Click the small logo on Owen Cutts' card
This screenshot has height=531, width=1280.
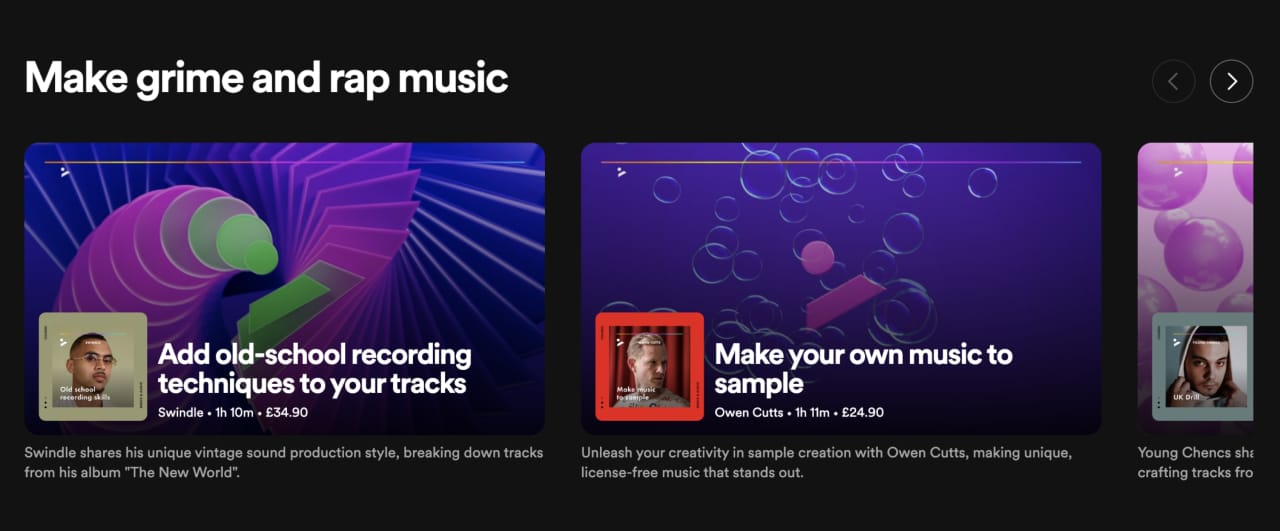[621, 171]
